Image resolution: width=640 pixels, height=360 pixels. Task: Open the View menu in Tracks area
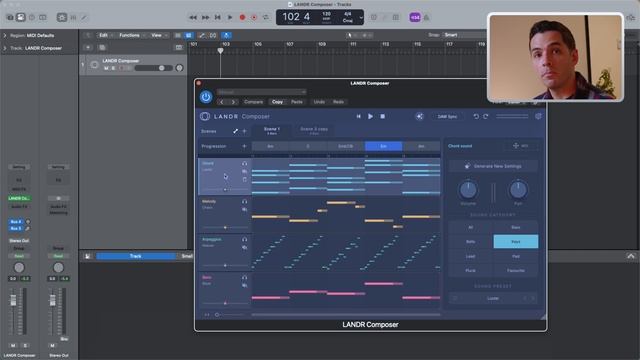159,36
